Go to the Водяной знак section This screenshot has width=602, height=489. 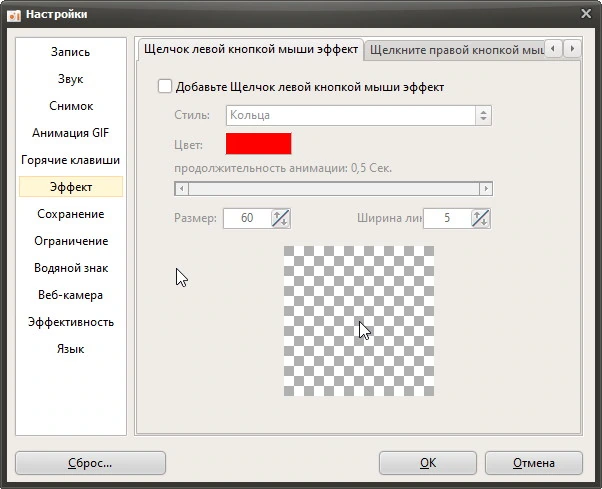tap(71, 268)
